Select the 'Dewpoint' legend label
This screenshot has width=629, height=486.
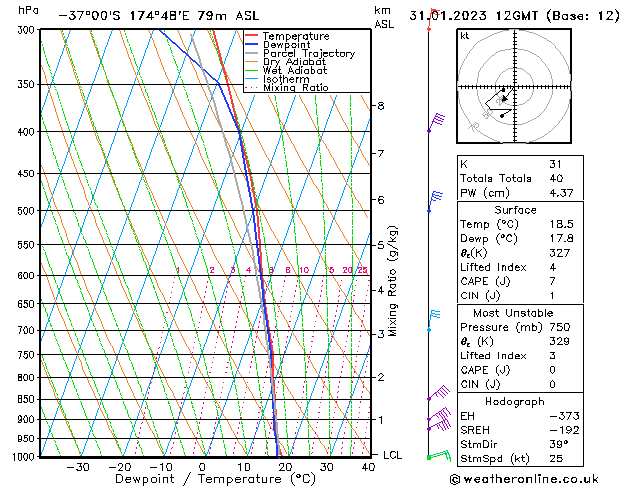click(286, 45)
